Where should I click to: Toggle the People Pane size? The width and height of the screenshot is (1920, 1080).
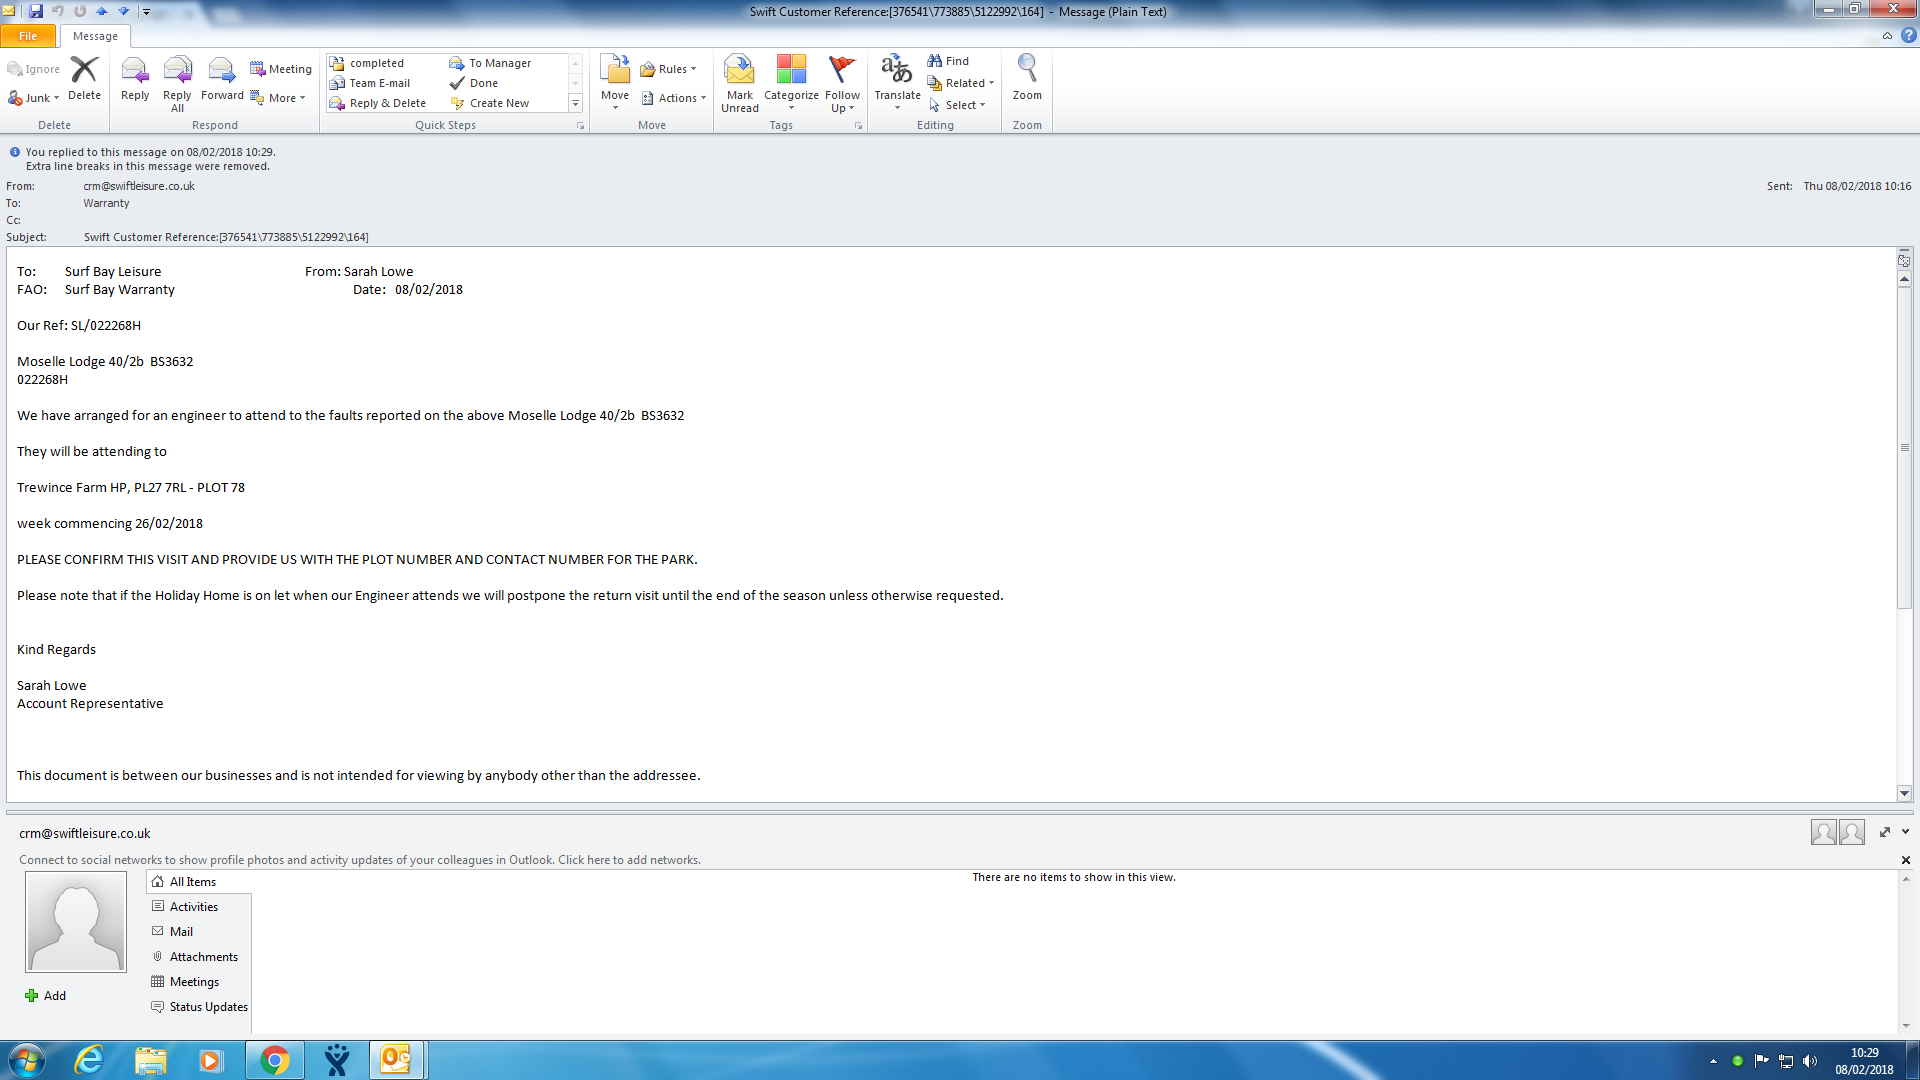click(x=1884, y=832)
